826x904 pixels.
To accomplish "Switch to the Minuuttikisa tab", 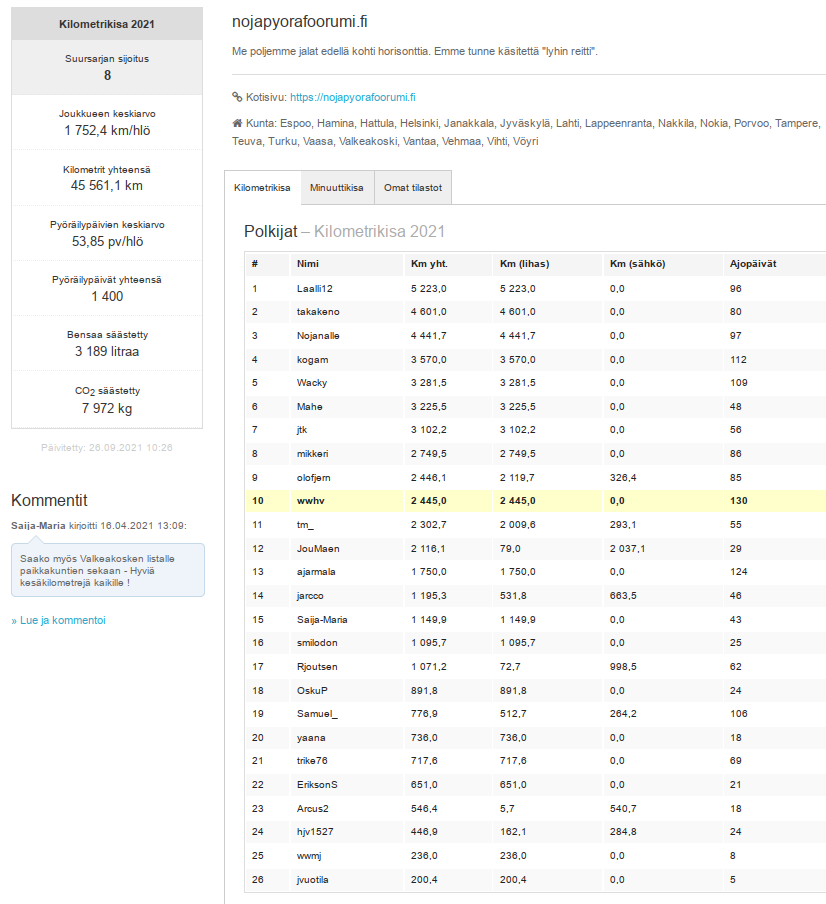I will click(x=336, y=188).
